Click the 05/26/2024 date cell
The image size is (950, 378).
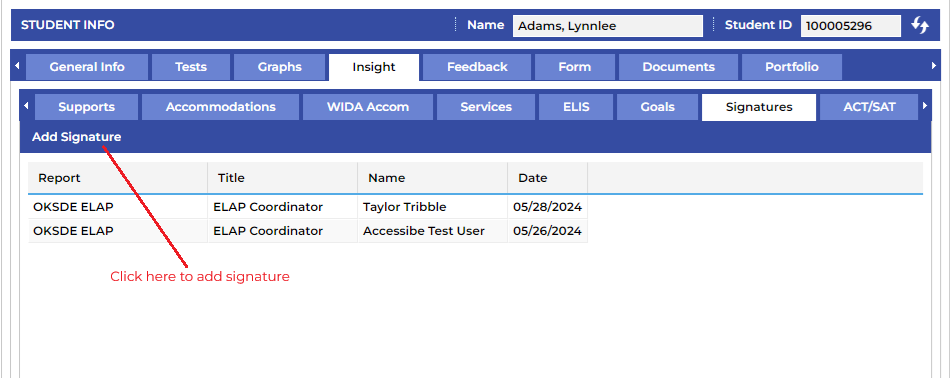[x=548, y=231]
